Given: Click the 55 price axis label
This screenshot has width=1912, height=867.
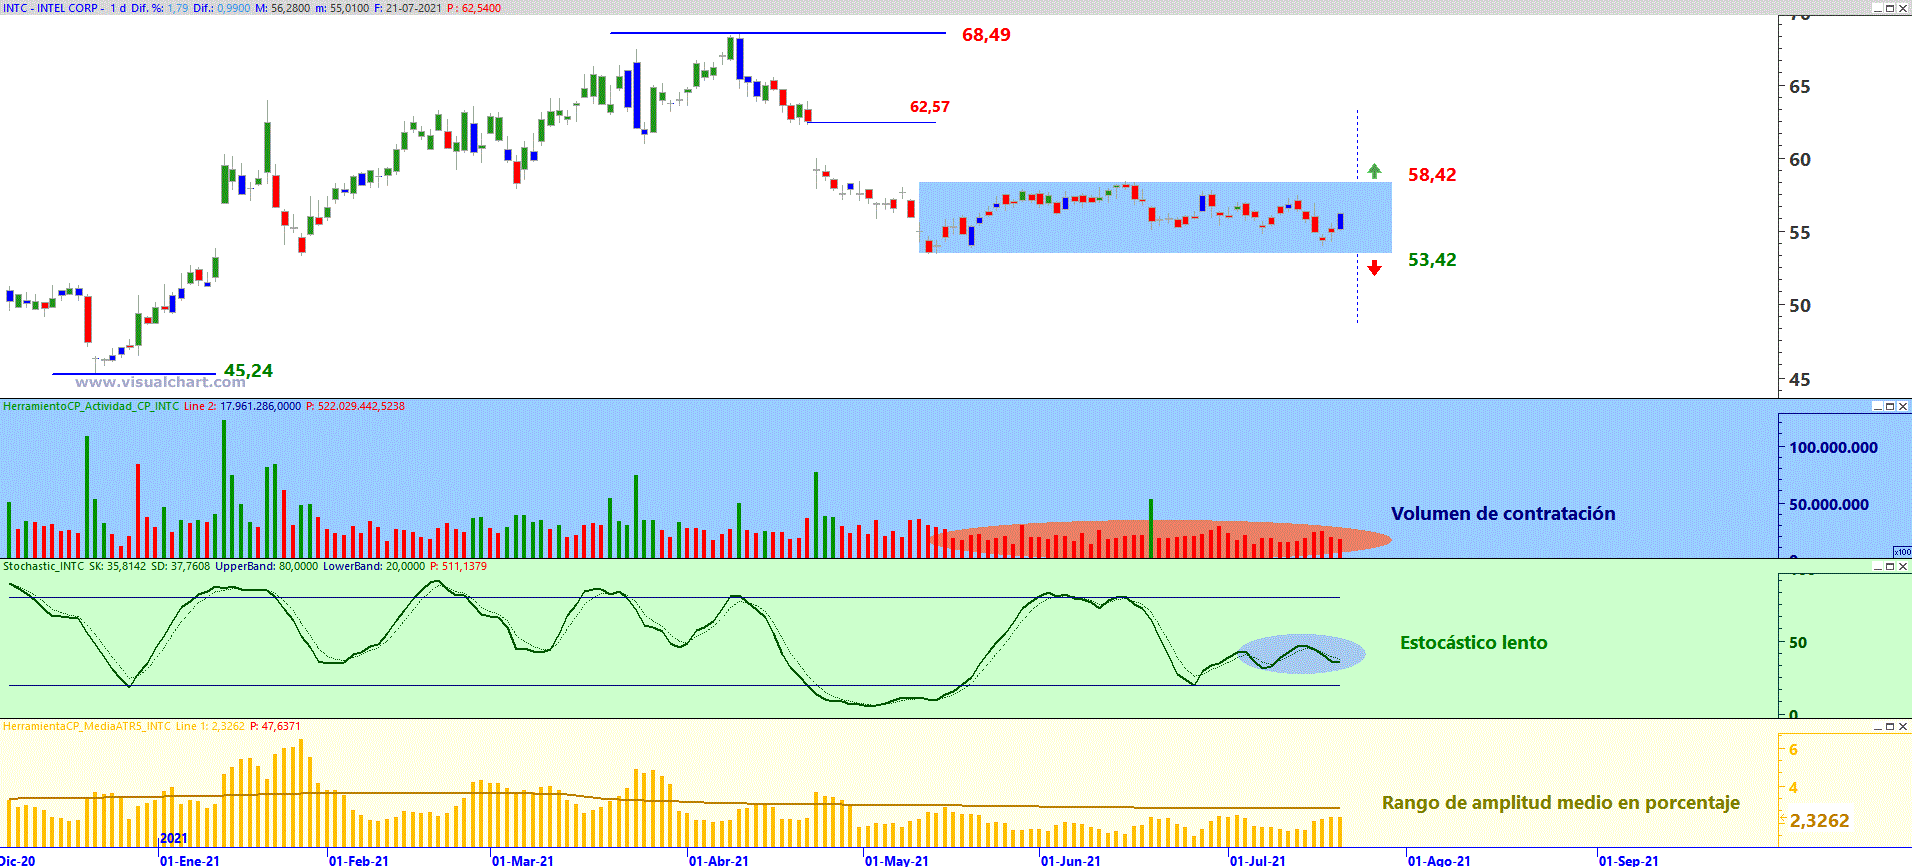Looking at the screenshot, I should pyautogui.click(x=1800, y=233).
